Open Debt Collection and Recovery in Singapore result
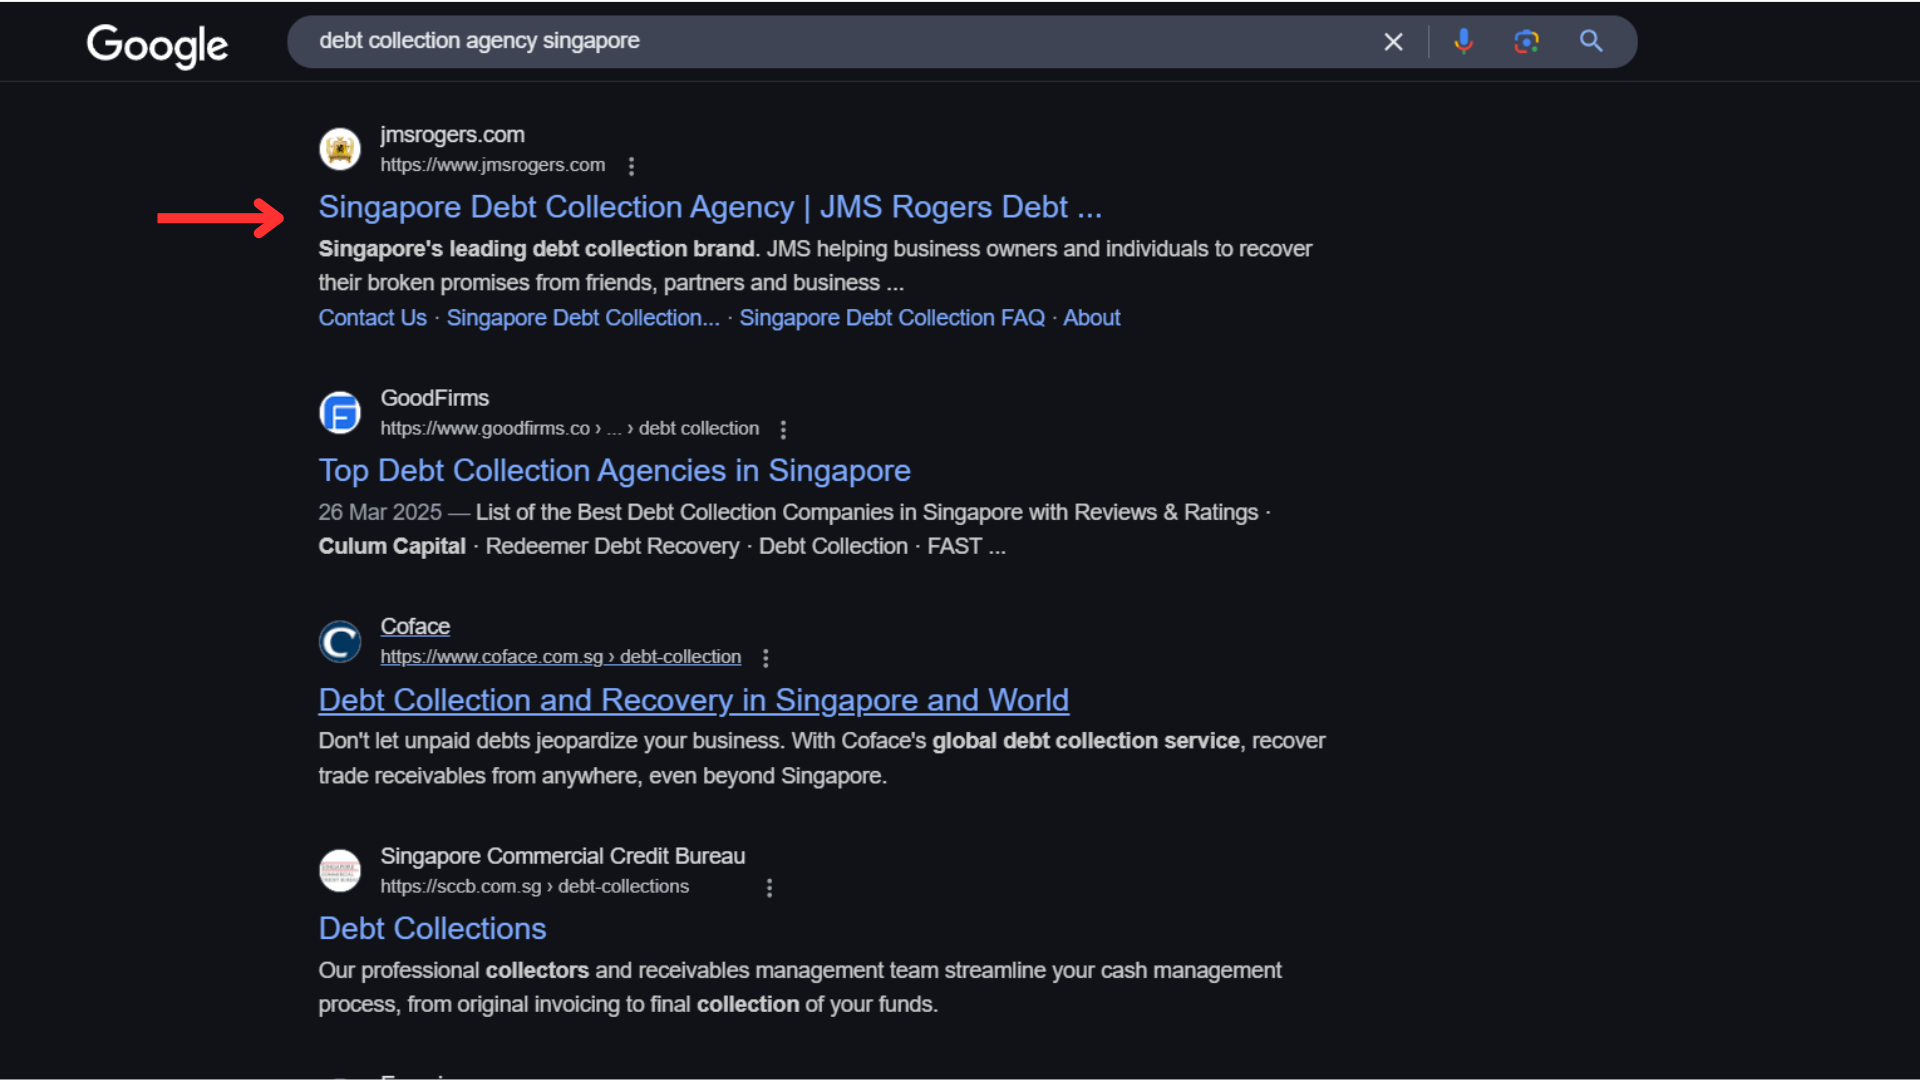Image resolution: width=1920 pixels, height=1080 pixels. (x=694, y=700)
